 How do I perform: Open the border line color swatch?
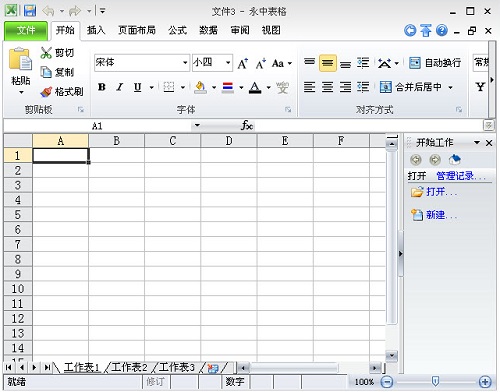[228, 87]
